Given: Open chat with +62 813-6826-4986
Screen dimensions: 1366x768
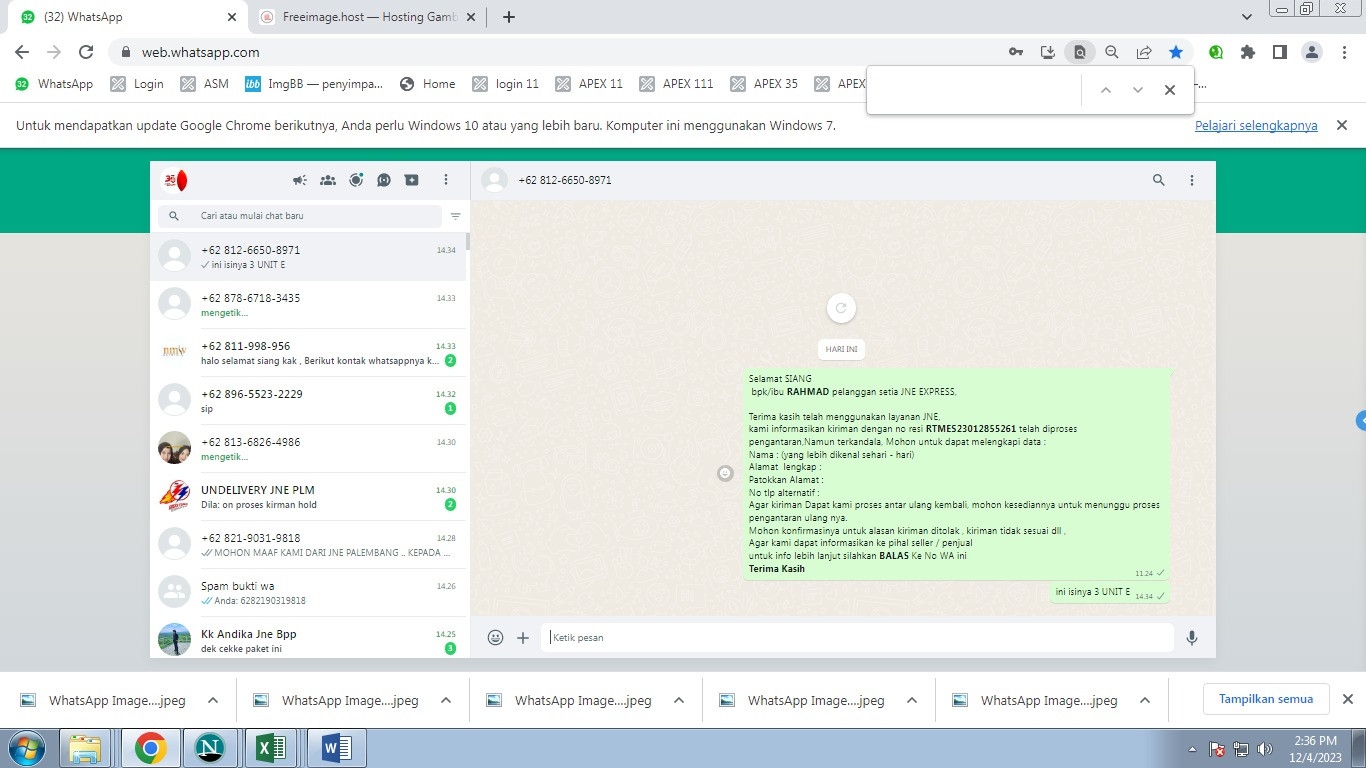Looking at the screenshot, I should tap(308, 448).
